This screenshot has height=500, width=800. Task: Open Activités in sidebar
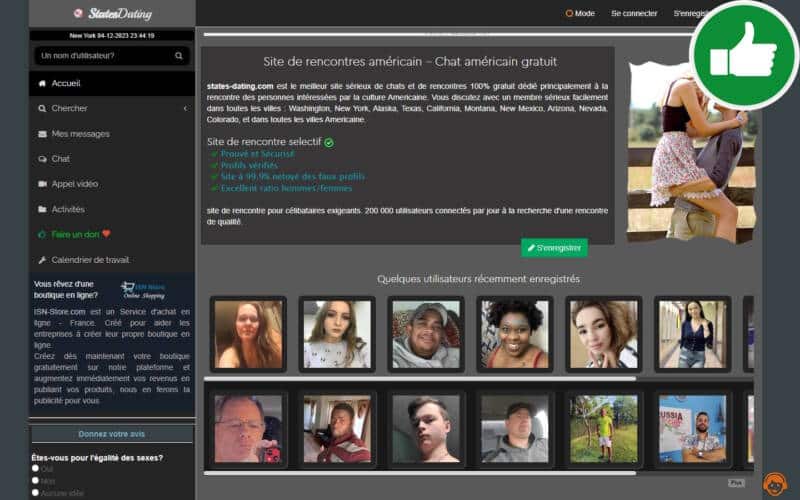tap(112, 209)
